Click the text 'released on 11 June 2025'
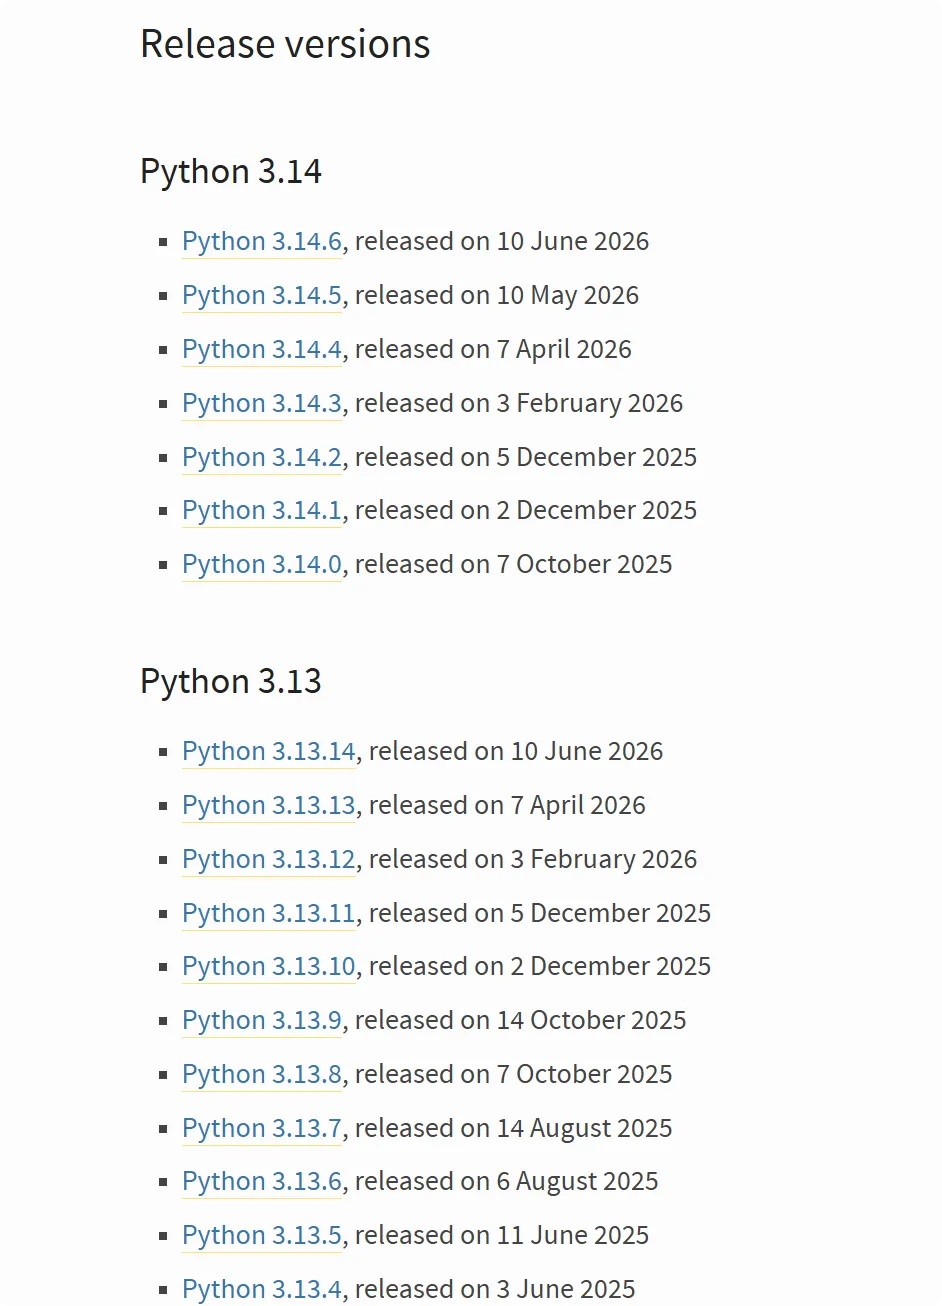The height and width of the screenshot is (1306, 942). pyautogui.click(x=502, y=1236)
